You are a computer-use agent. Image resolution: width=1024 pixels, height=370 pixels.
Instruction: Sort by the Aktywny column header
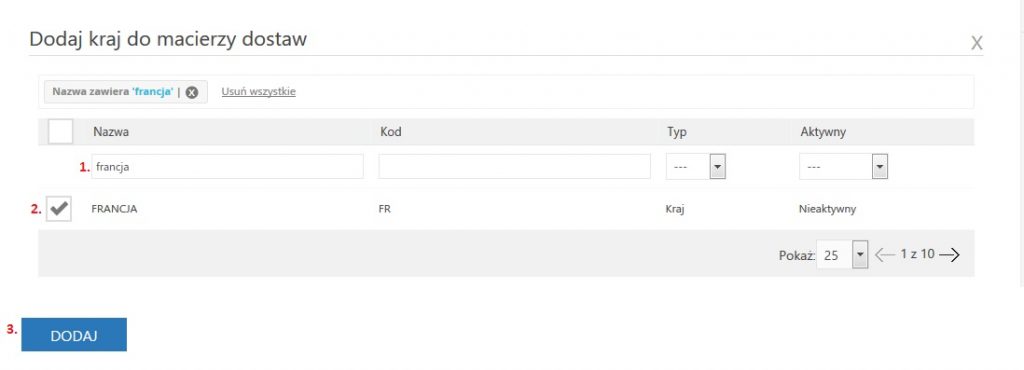(x=823, y=132)
